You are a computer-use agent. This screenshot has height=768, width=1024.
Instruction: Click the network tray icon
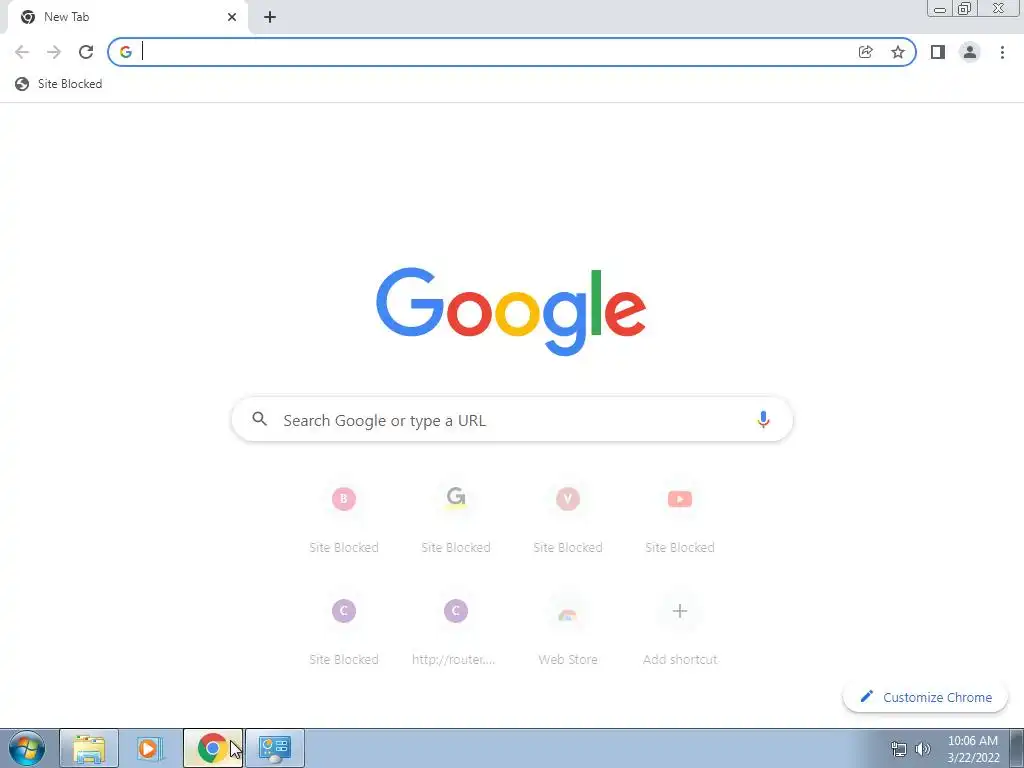point(899,749)
